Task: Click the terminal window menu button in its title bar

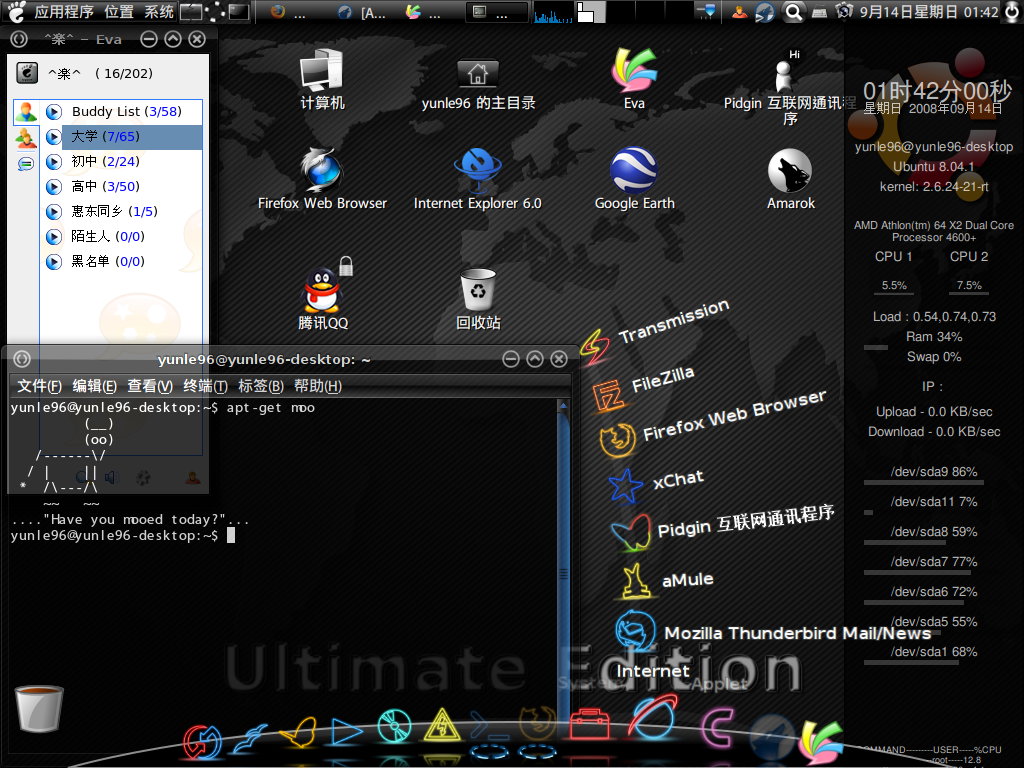Action: (22, 359)
